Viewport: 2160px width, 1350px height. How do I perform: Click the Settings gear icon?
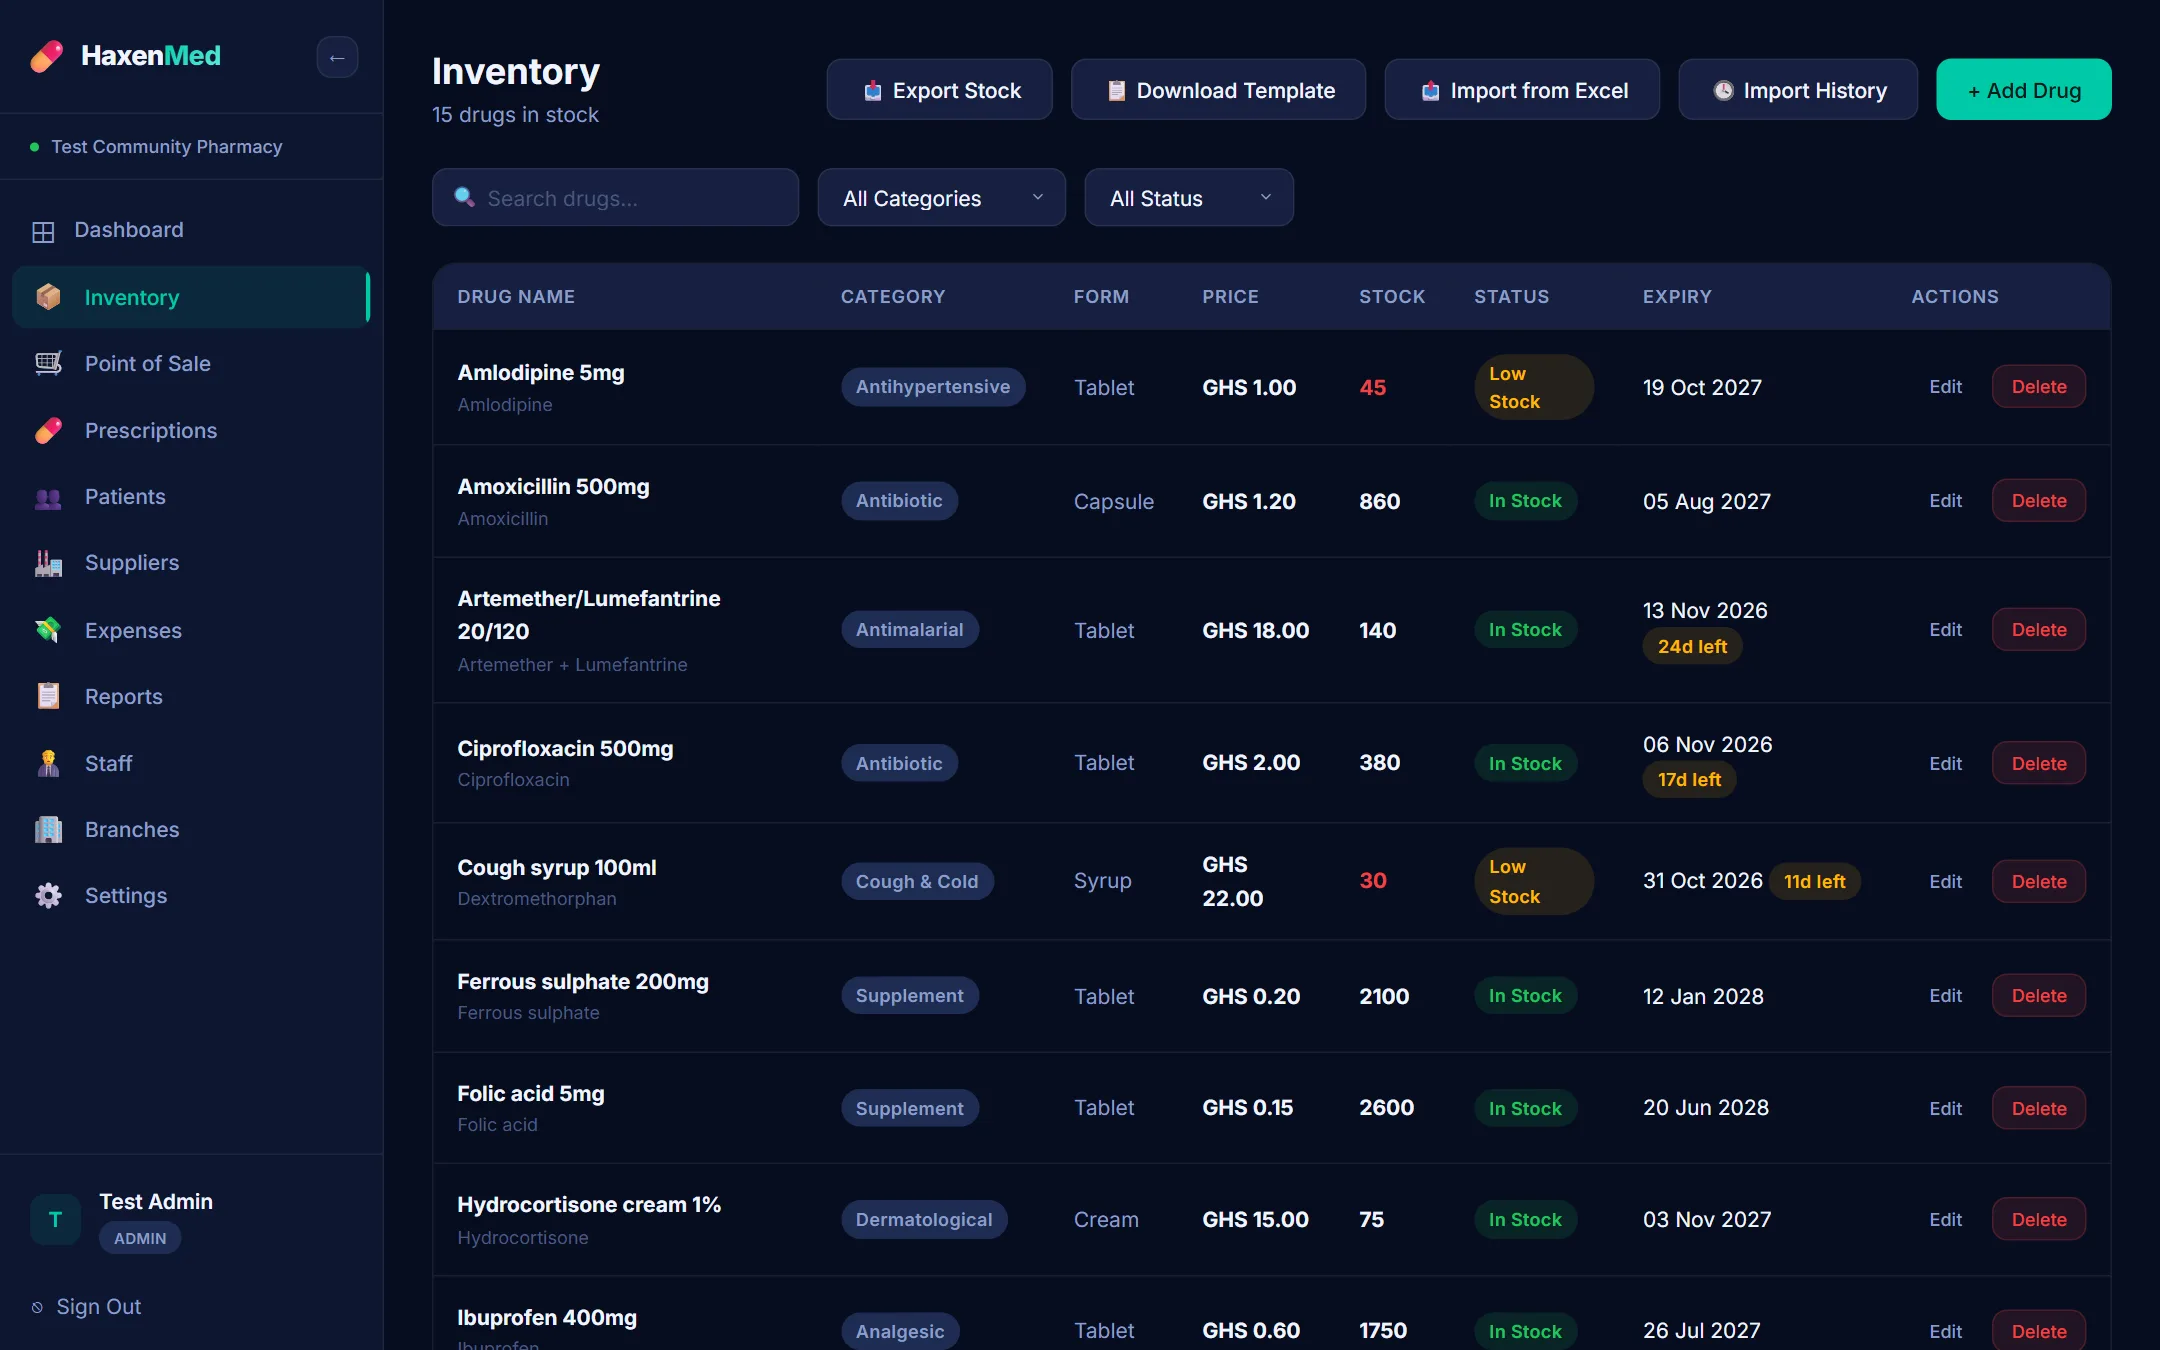click(48, 895)
